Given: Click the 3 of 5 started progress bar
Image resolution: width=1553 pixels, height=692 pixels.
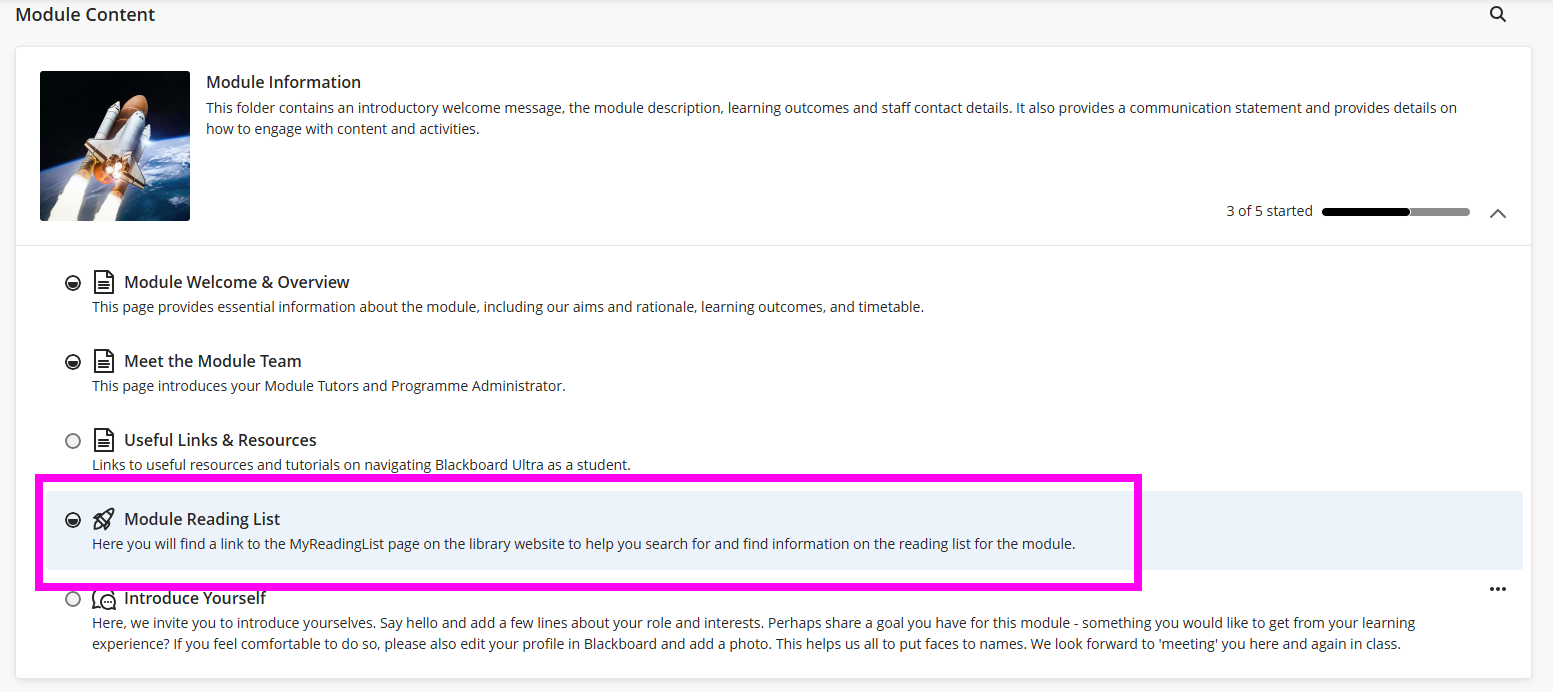Looking at the screenshot, I should 1396,212.
